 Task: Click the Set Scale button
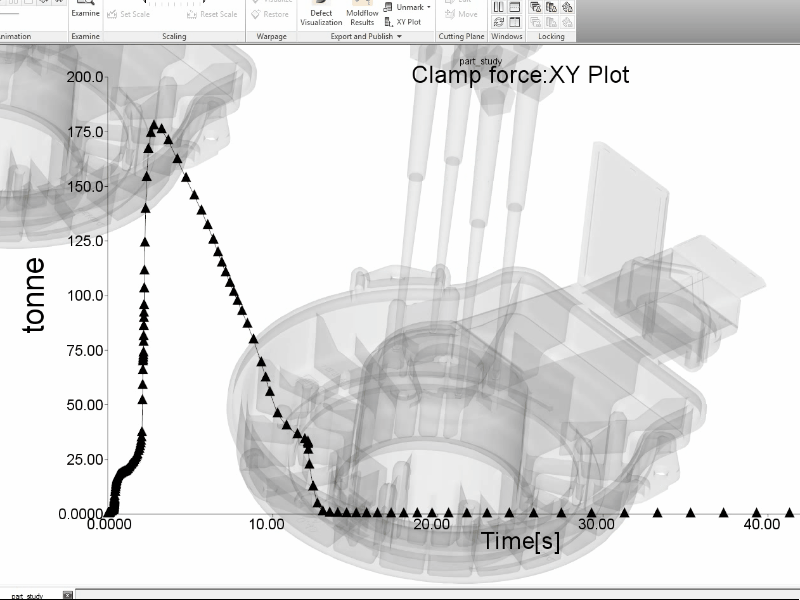129,14
